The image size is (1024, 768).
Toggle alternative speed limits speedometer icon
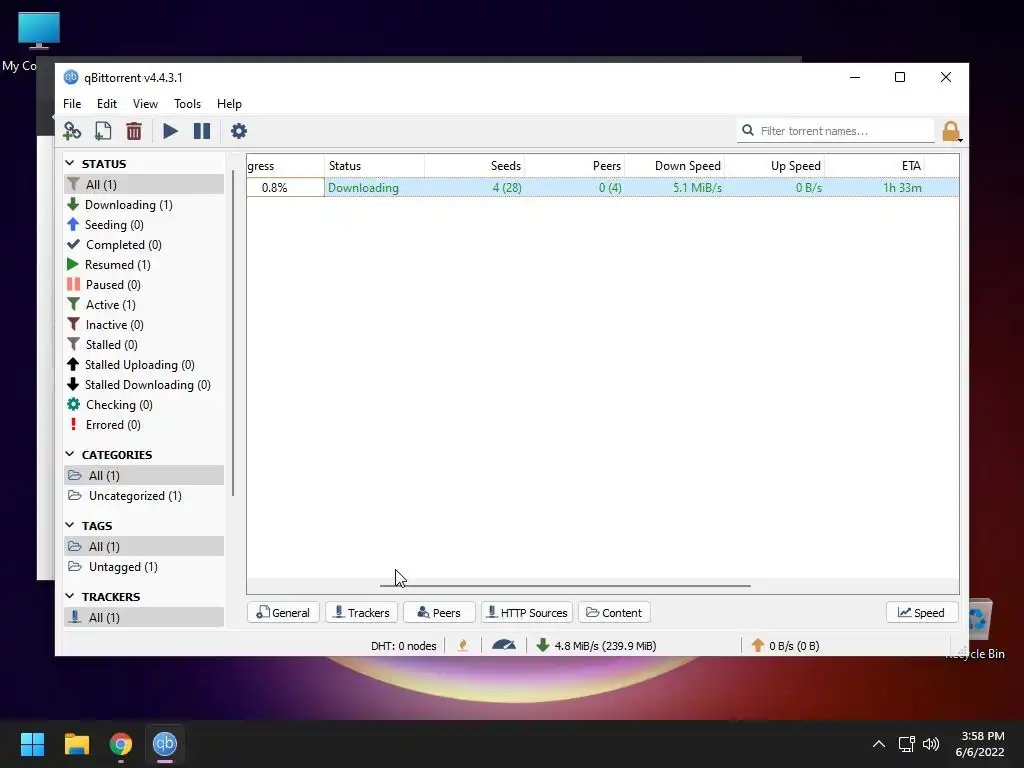tap(504, 645)
